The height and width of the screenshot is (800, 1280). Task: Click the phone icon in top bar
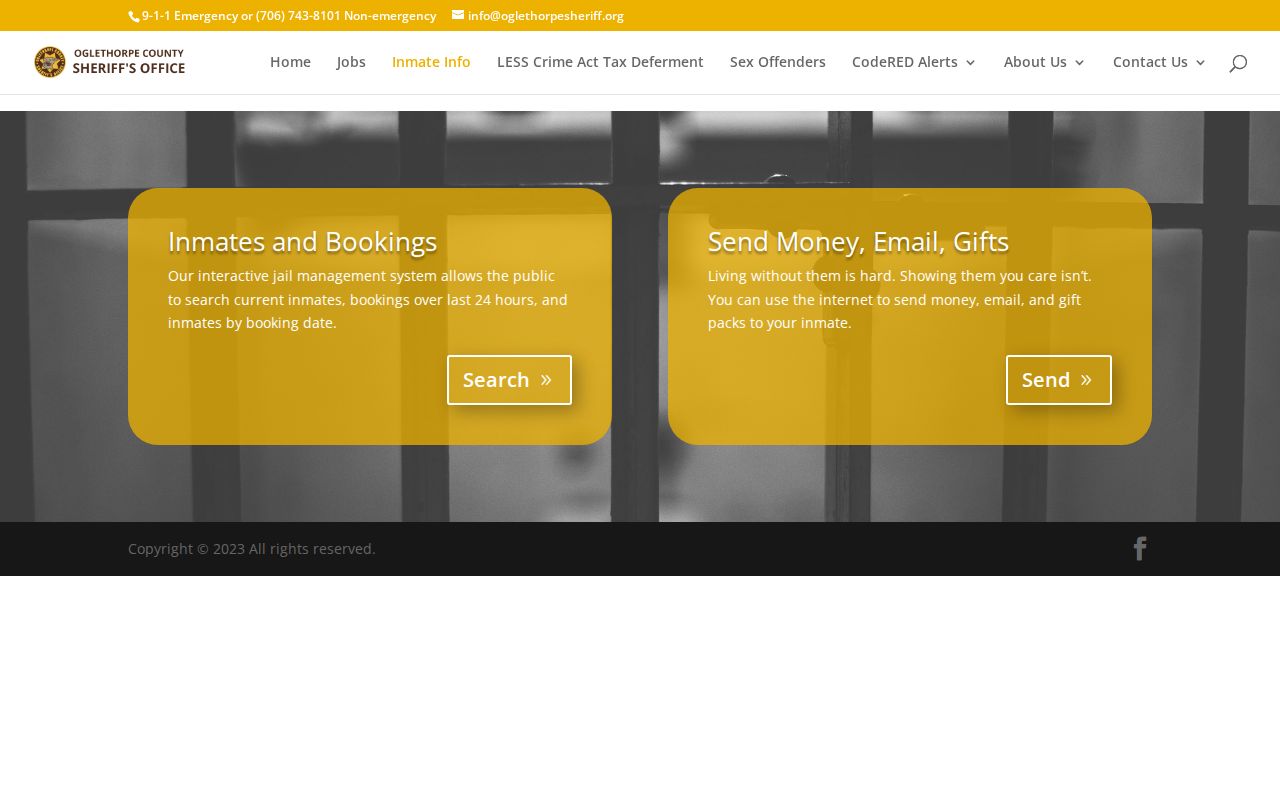pyautogui.click(x=134, y=16)
